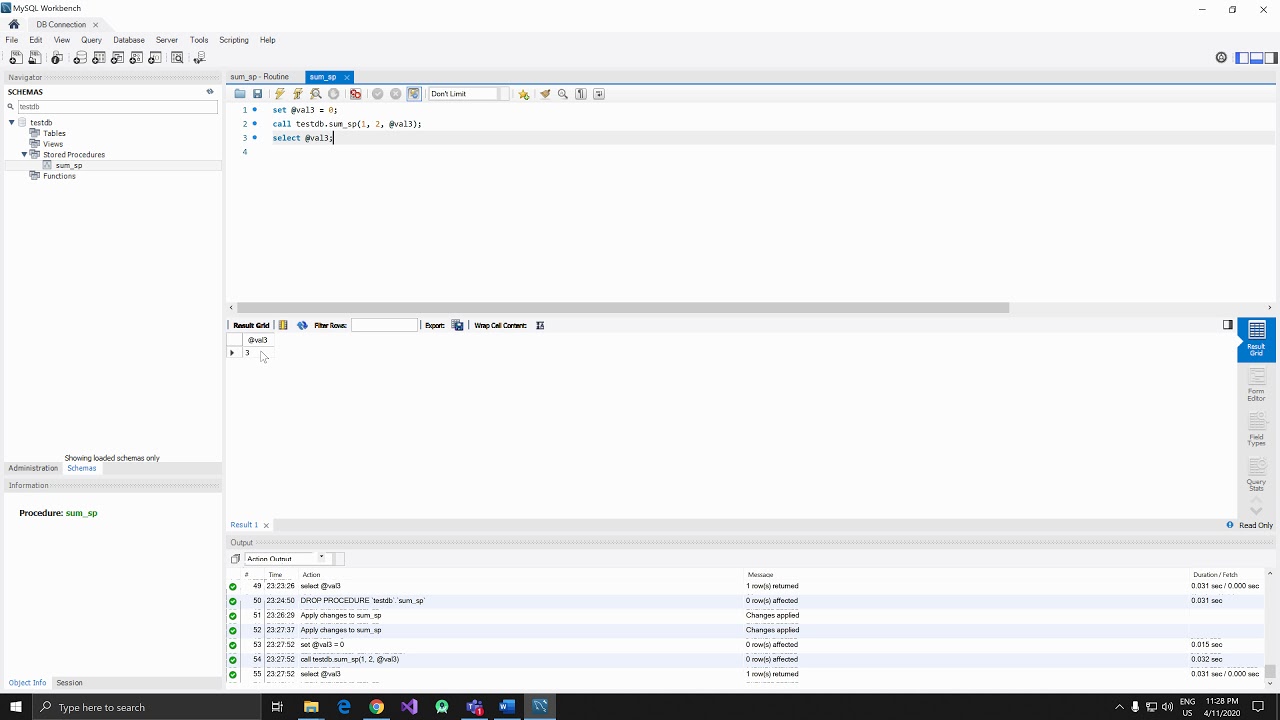Toggle autocommit mode button
The image size is (1280, 720).
click(414, 94)
